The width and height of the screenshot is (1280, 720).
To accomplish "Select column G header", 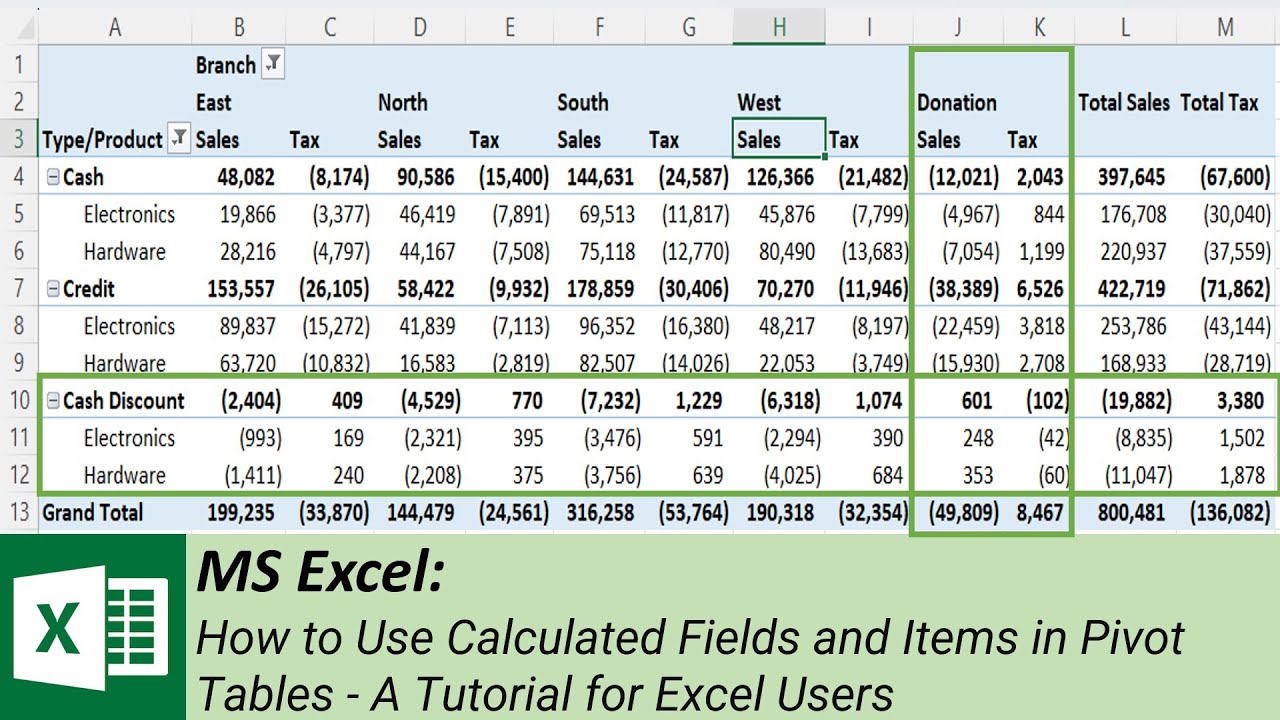I will coord(688,28).
